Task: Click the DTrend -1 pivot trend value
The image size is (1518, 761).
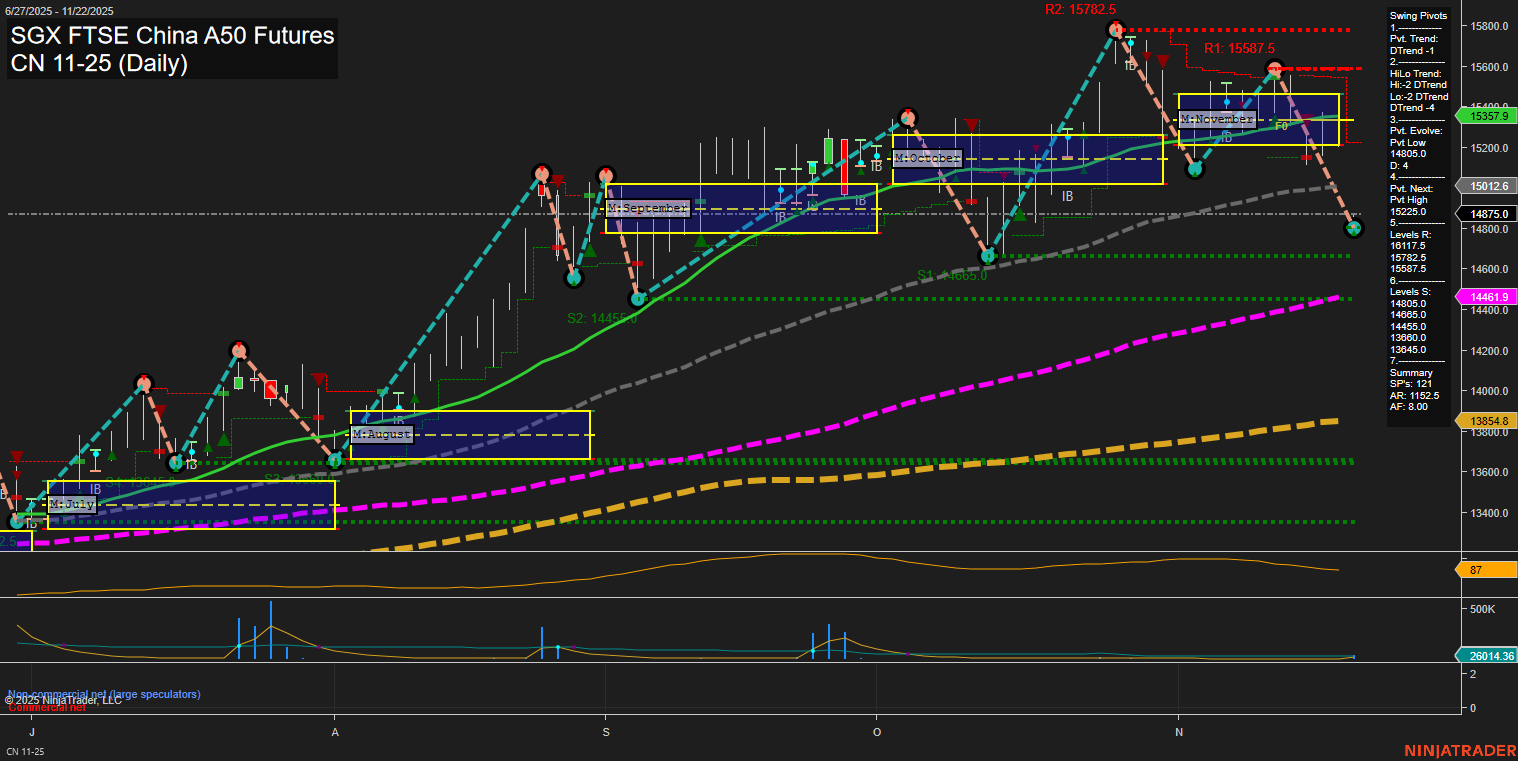Action: [x=1414, y=50]
